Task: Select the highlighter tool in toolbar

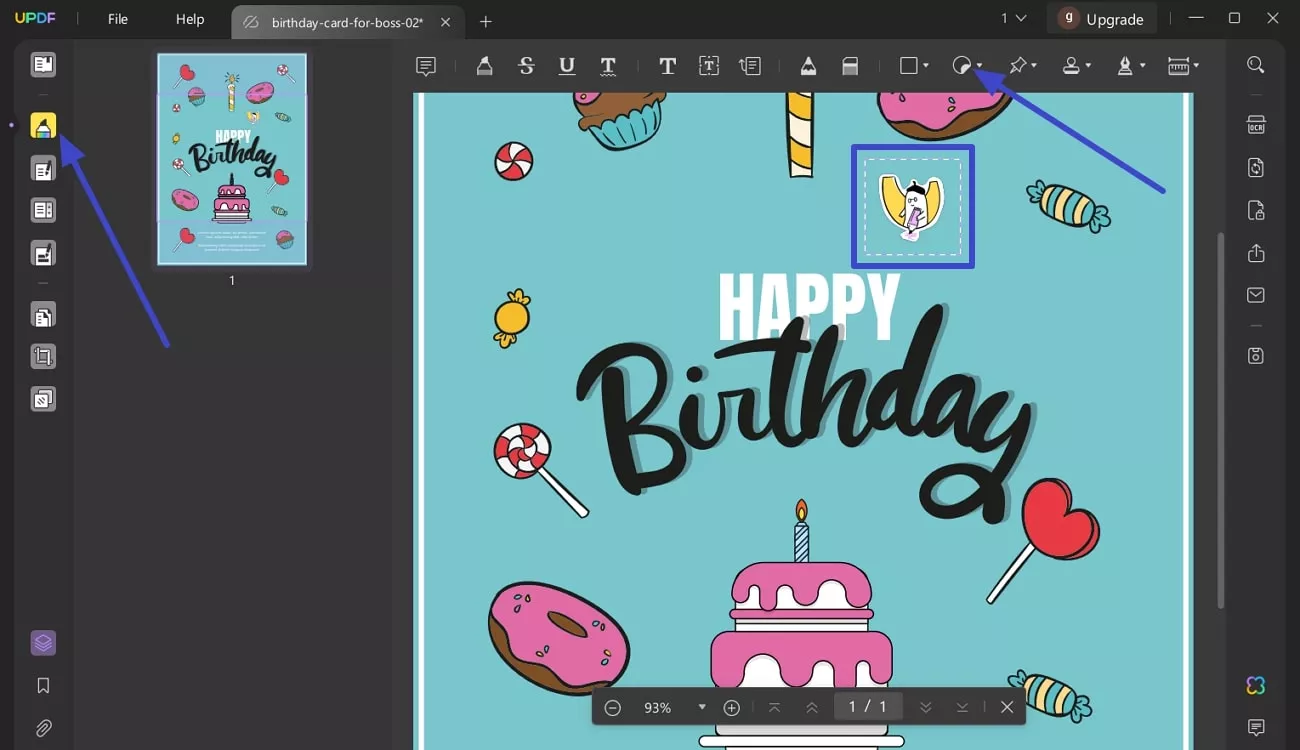Action: (484, 66)
